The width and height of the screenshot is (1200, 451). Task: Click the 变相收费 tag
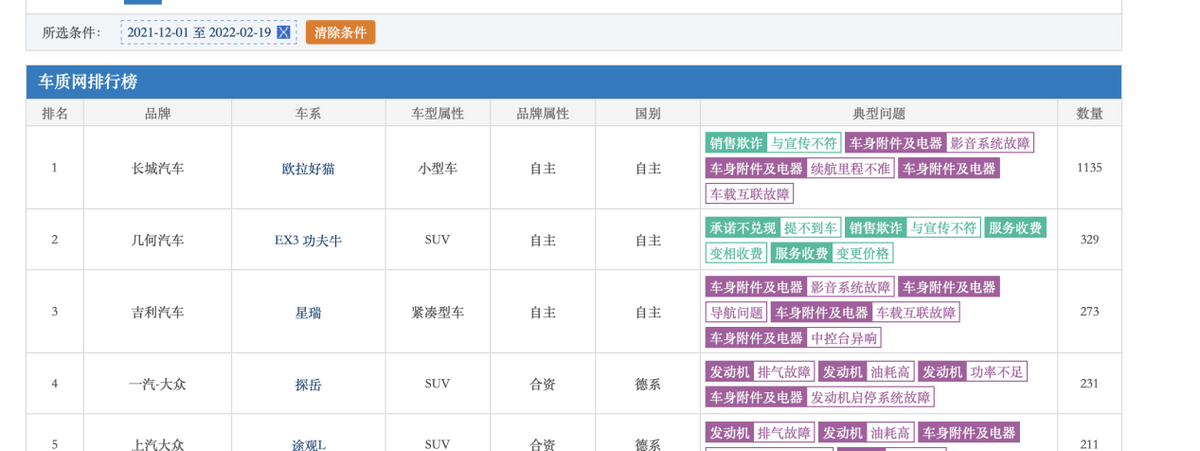(x=736, y=254)
